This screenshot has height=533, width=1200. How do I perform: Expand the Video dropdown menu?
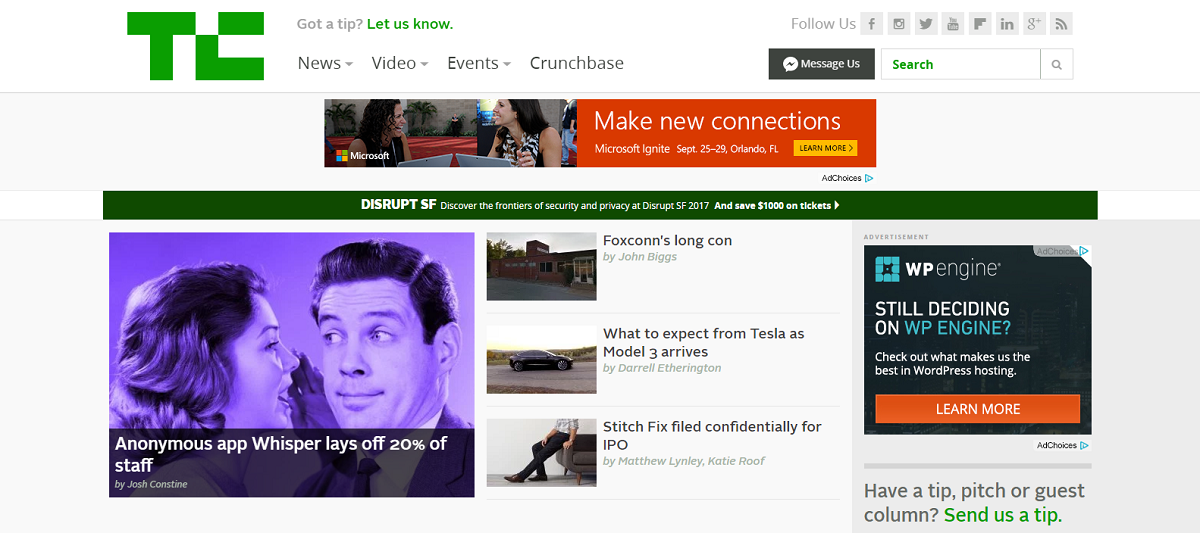[400, 63]
